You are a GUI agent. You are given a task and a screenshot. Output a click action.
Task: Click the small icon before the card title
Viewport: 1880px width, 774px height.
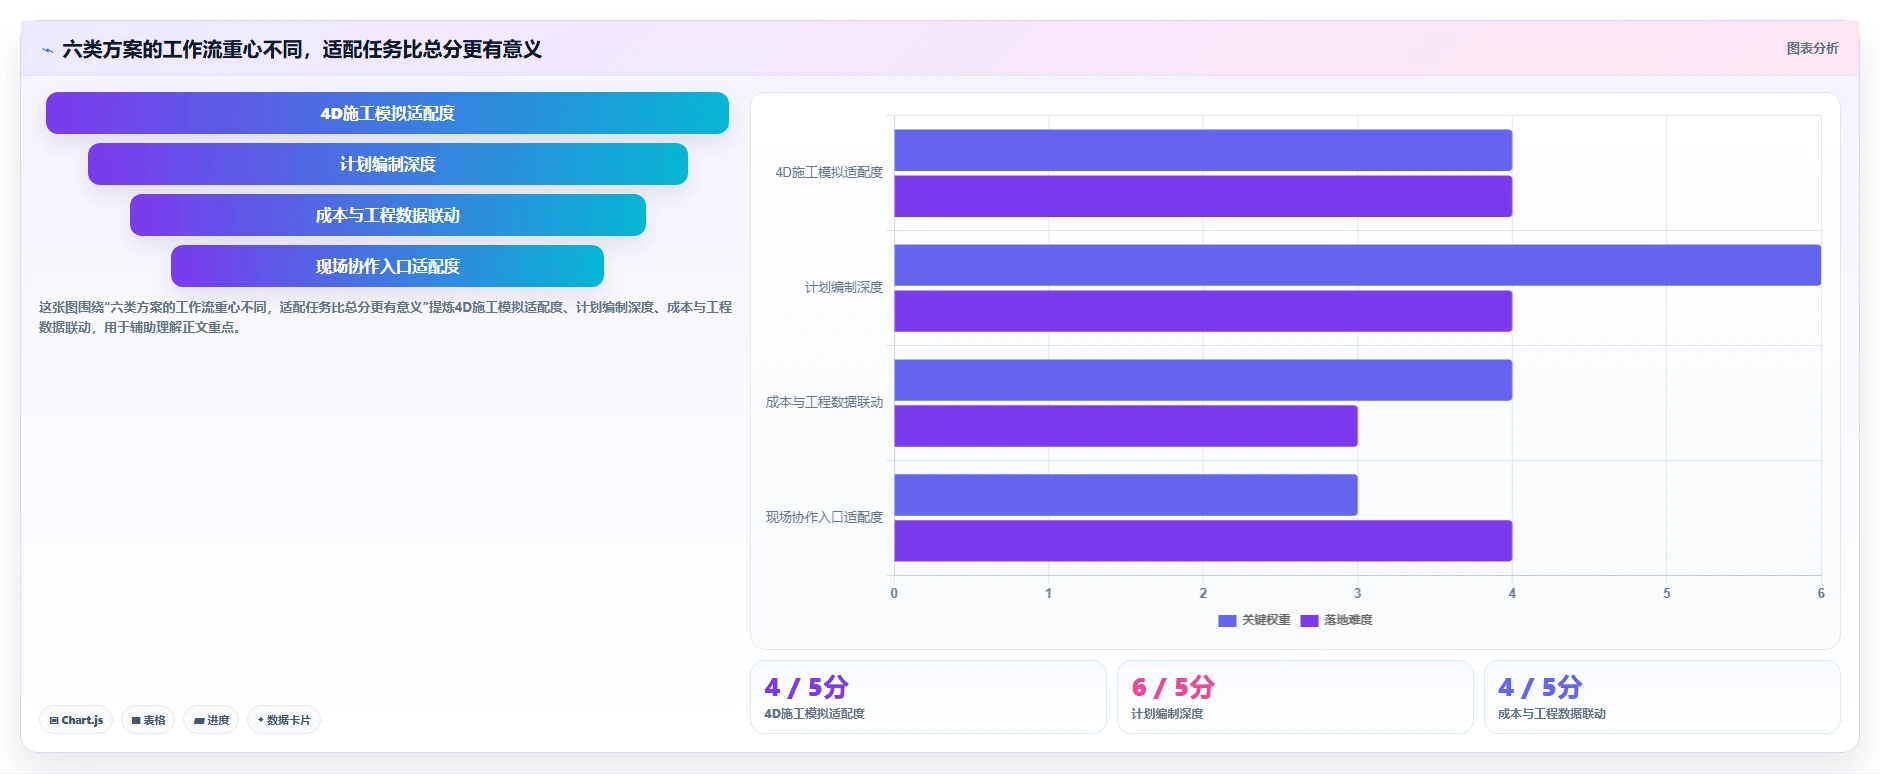[x=47, y=50]
